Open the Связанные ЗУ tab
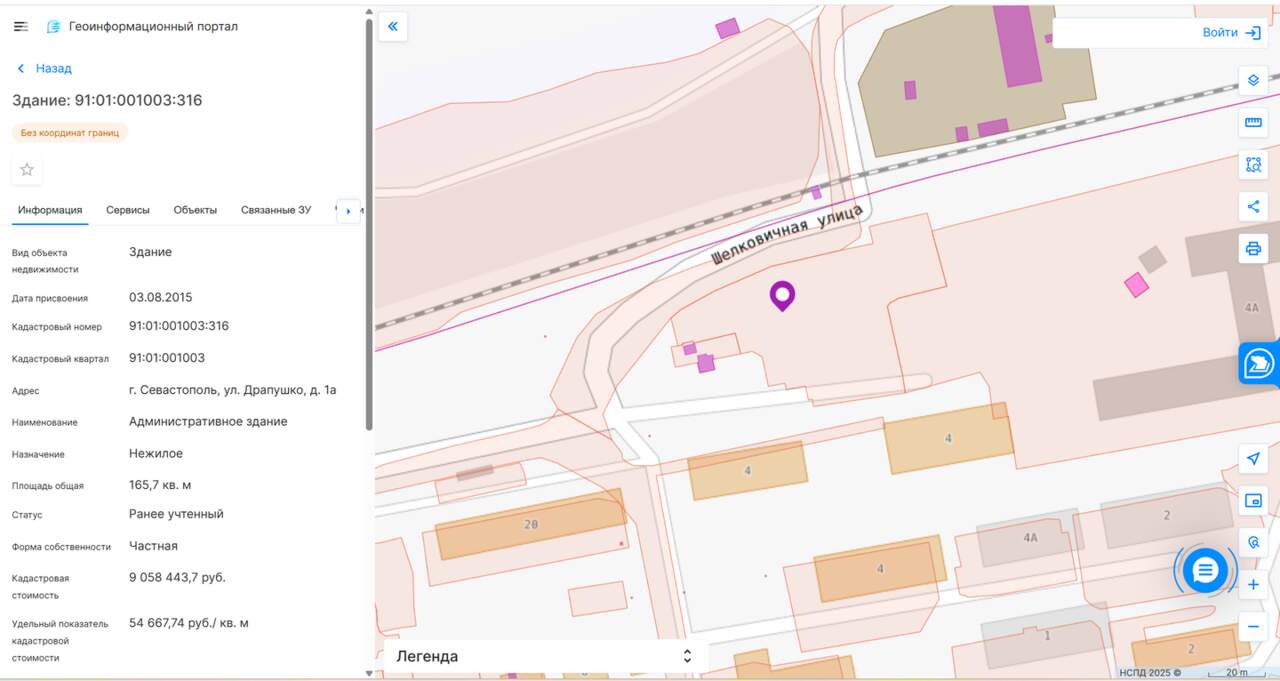Screen dimensions: 1280x681 point(275,210)
